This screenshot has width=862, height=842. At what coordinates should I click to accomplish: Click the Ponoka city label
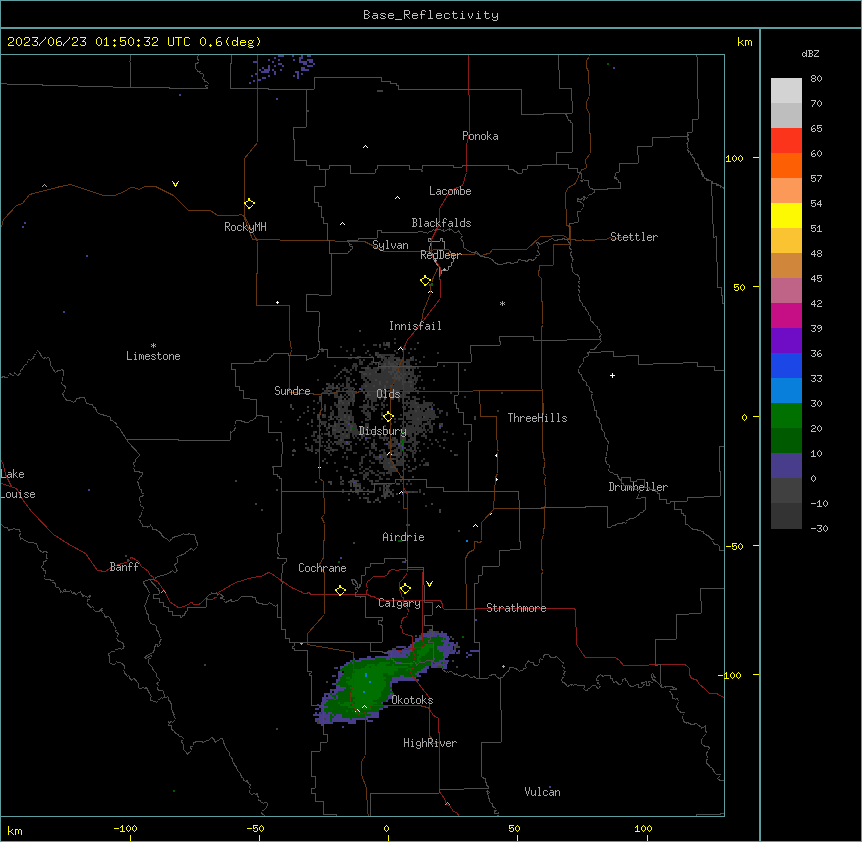pyautogui.click(x=480, y=136)
